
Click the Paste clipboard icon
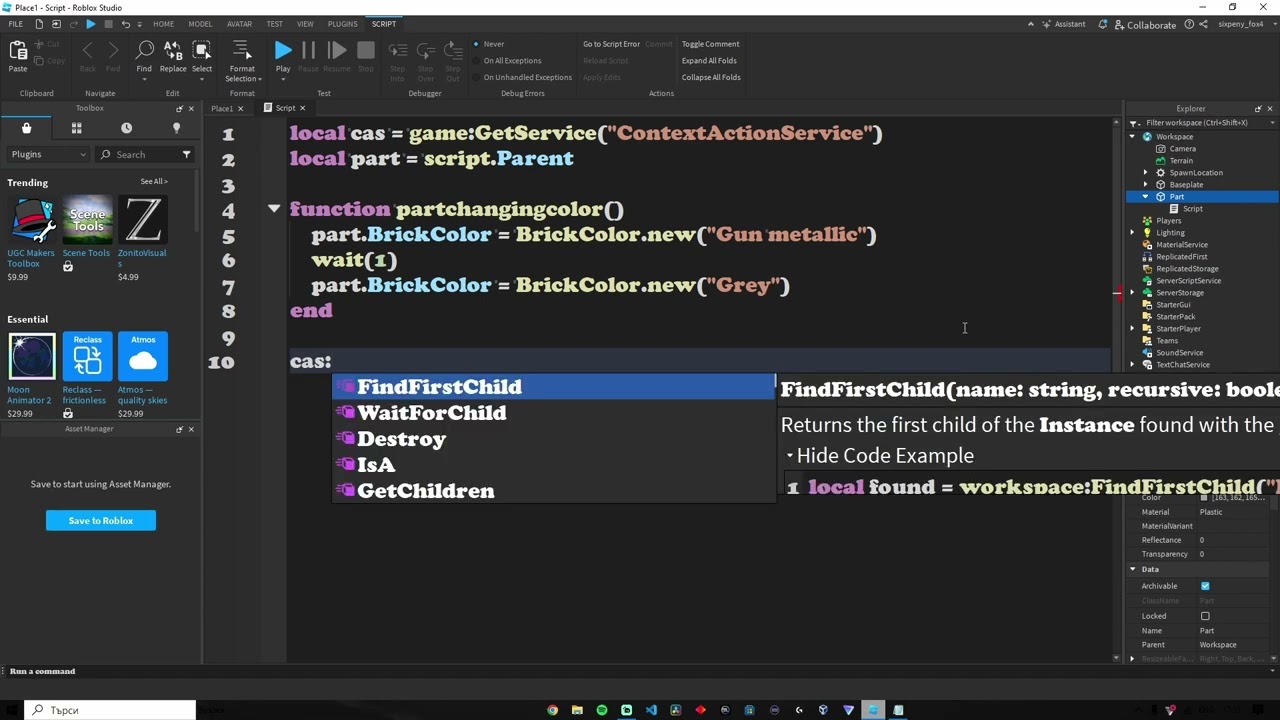(x=18, y=51)
